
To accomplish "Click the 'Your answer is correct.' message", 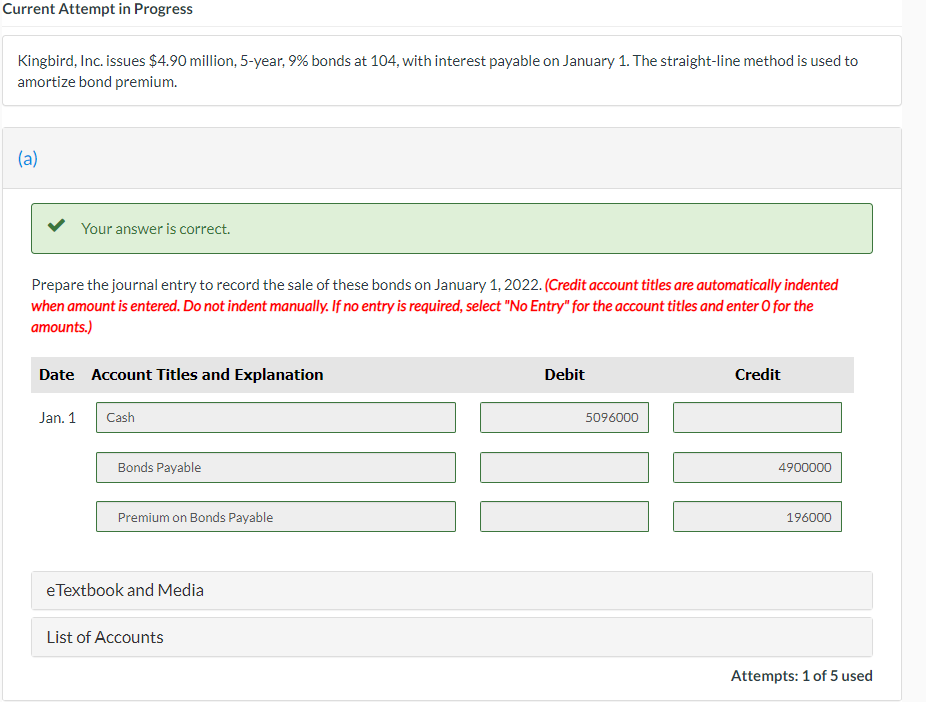I will (x=155, y=229).
